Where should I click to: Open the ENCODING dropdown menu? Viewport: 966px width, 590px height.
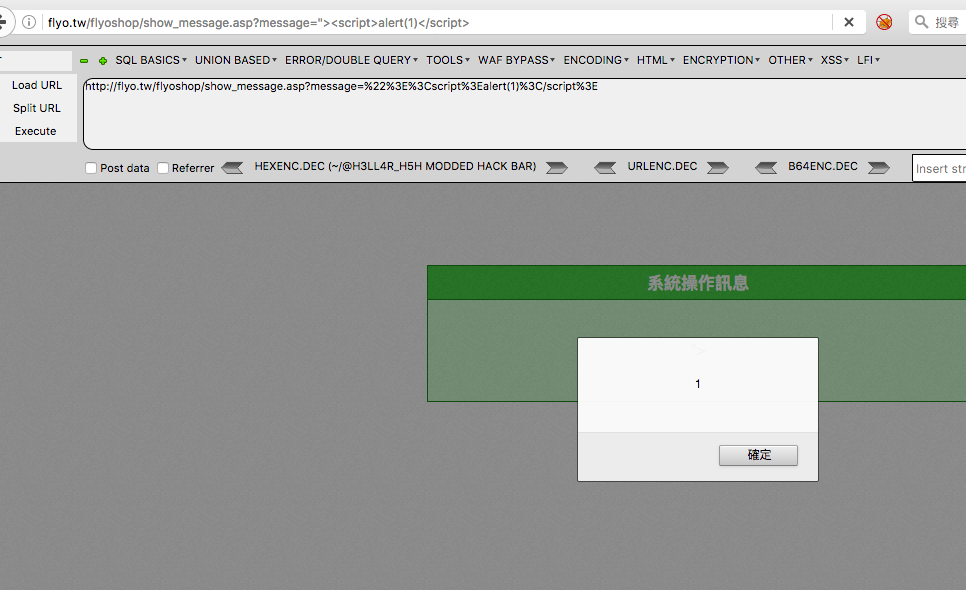click(x=596, y=60)
